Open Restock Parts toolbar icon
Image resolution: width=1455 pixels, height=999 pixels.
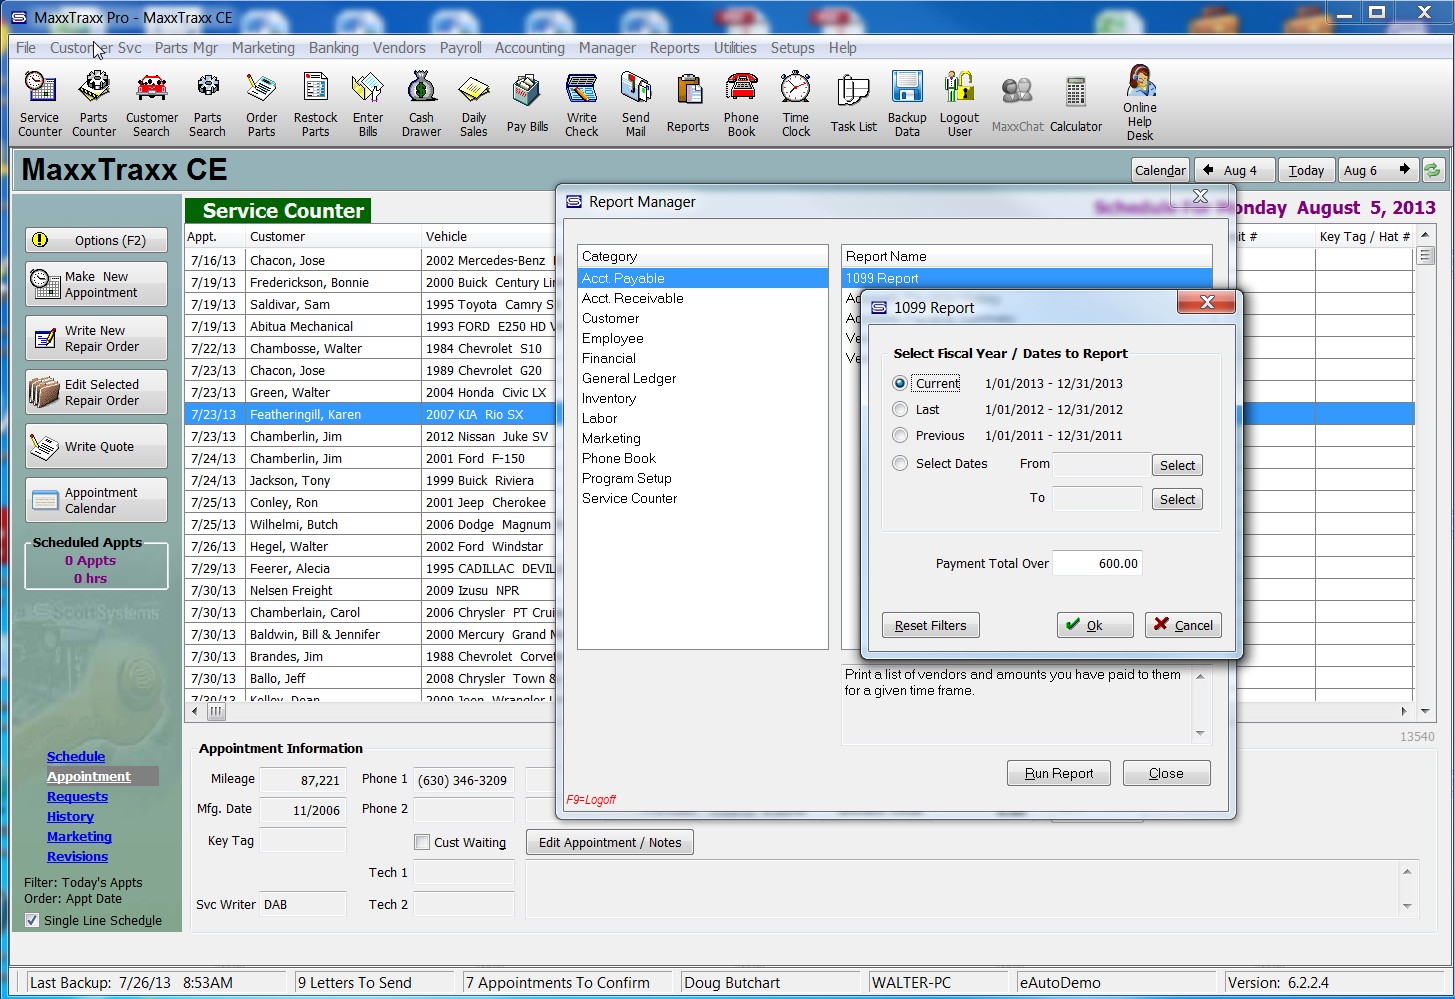pyautogui.click(x=315, y=104)
